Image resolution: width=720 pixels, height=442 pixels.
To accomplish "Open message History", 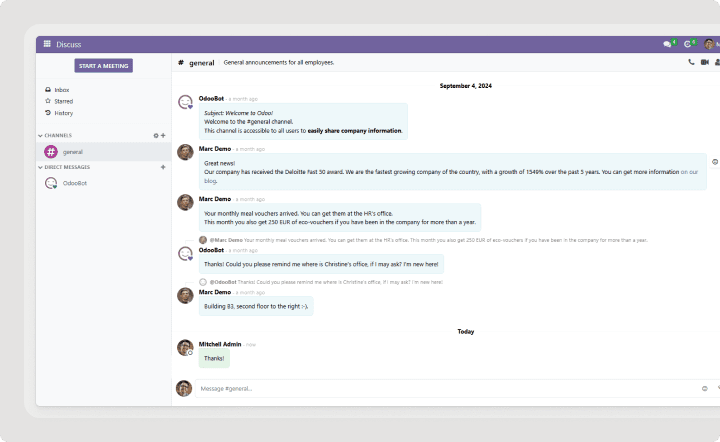I will point(63,113).
